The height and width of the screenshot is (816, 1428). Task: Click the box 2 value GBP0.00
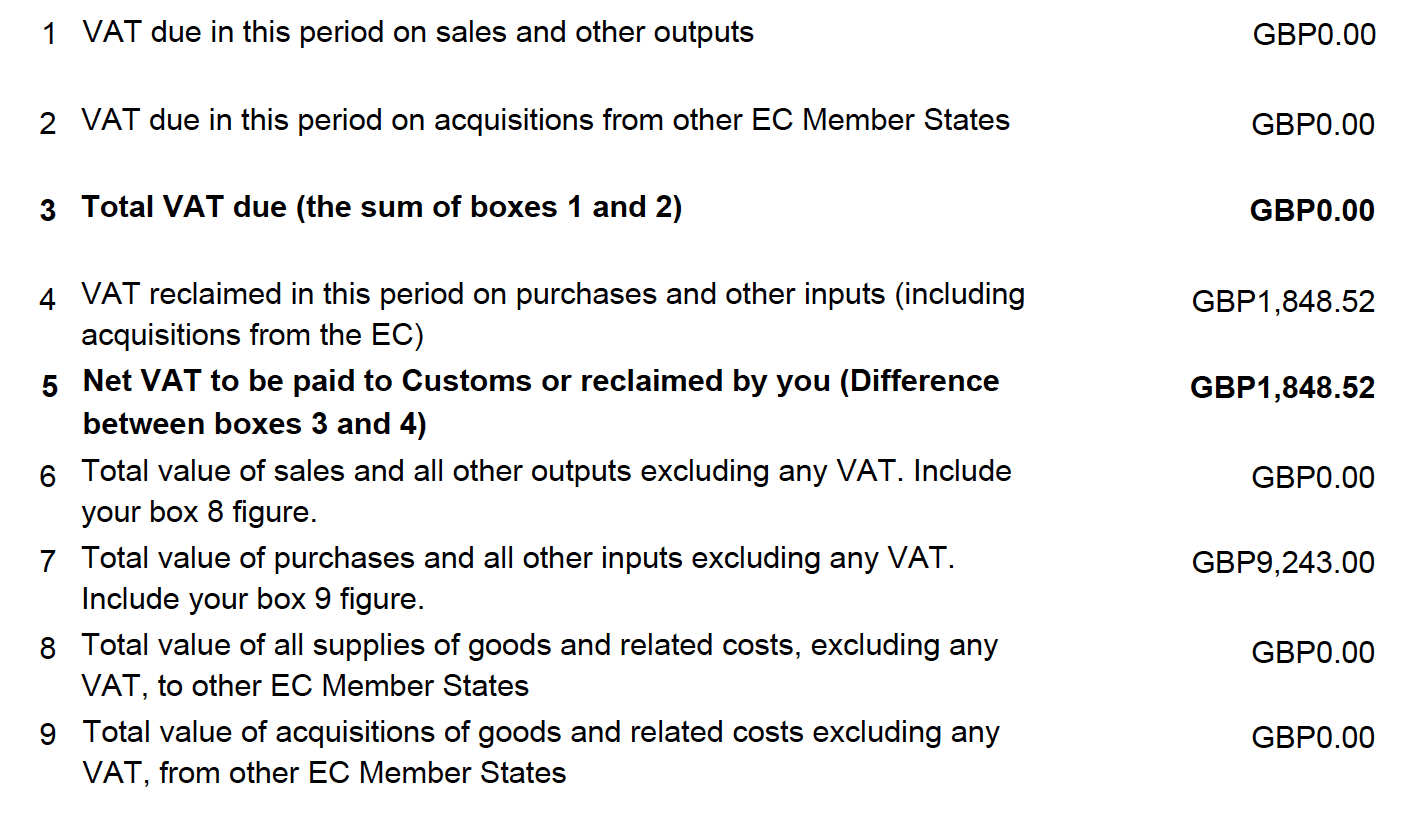tap(1313, 125)
